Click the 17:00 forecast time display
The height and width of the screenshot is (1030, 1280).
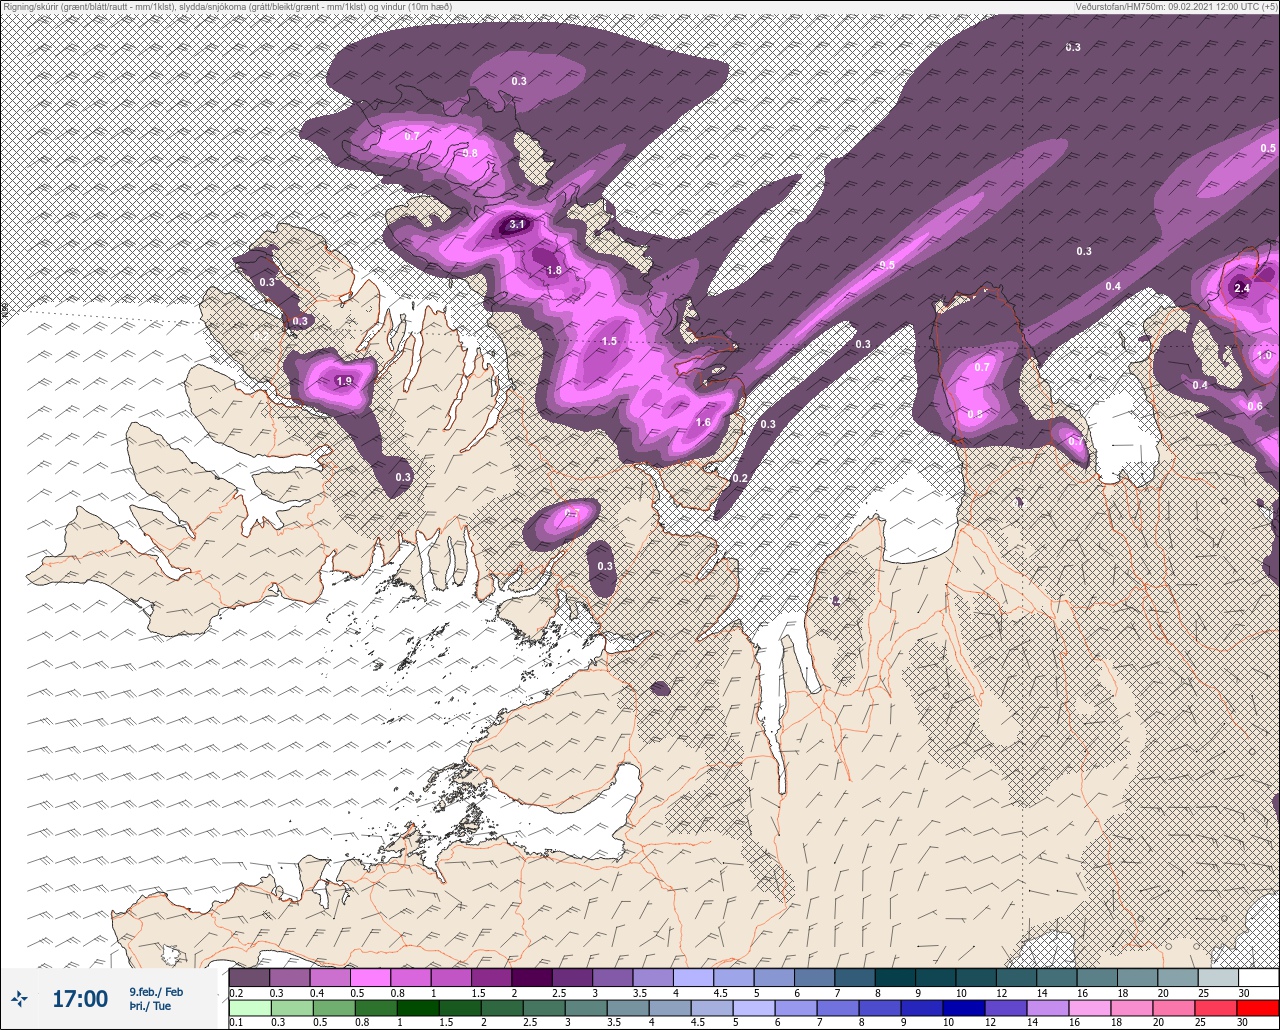(x=80, y=999)
